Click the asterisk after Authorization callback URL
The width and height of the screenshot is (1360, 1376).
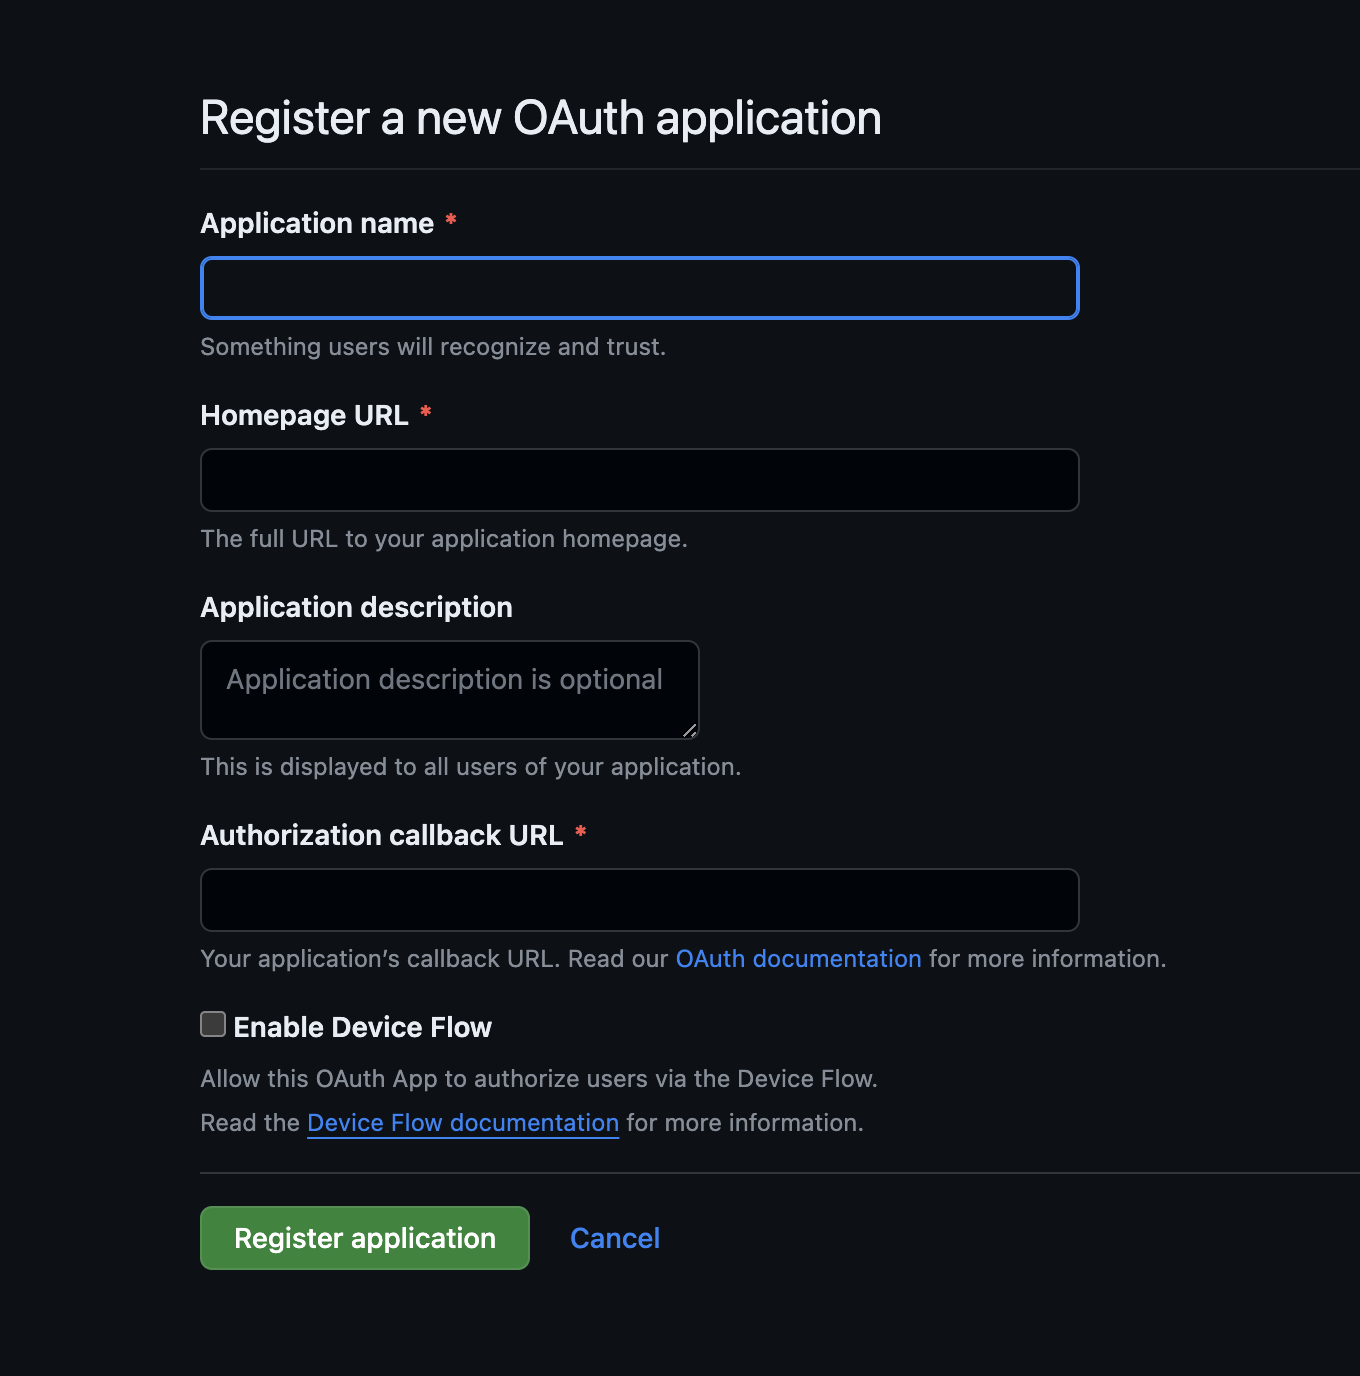(x=581, y=831)
